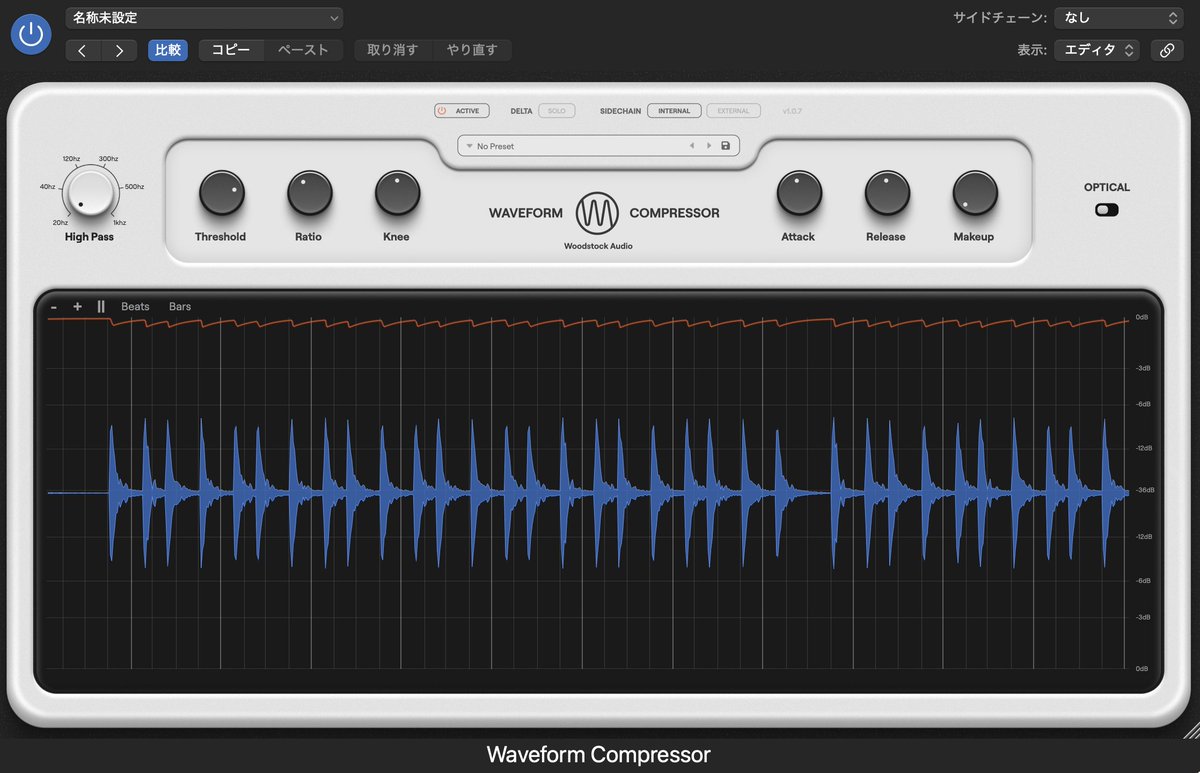The height and width of the screenshot is (773, 1200).
Task: Click the Attack knob
Action: (798, 193)
